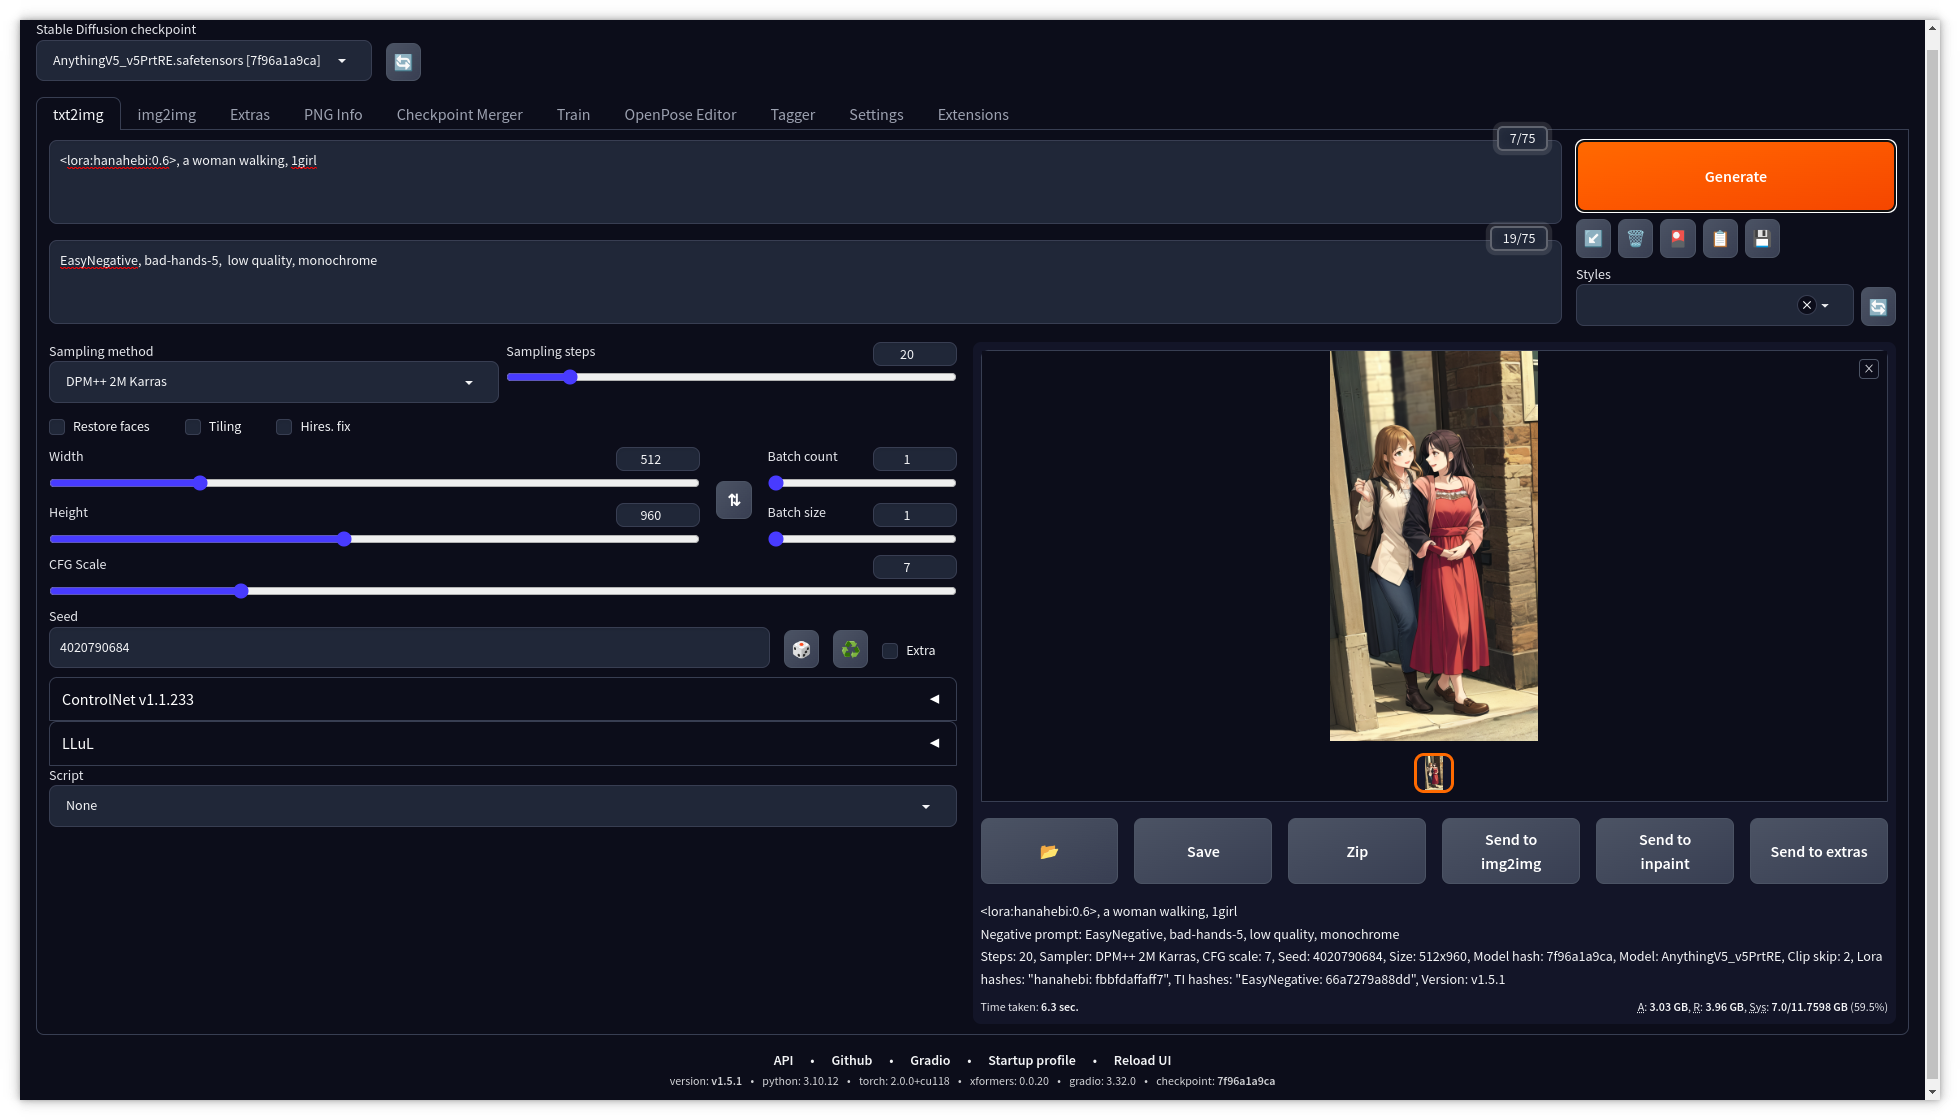Toggle Hires. fix checkbox
Screen dimensions: 1960x1120
[x=284, y=427]
